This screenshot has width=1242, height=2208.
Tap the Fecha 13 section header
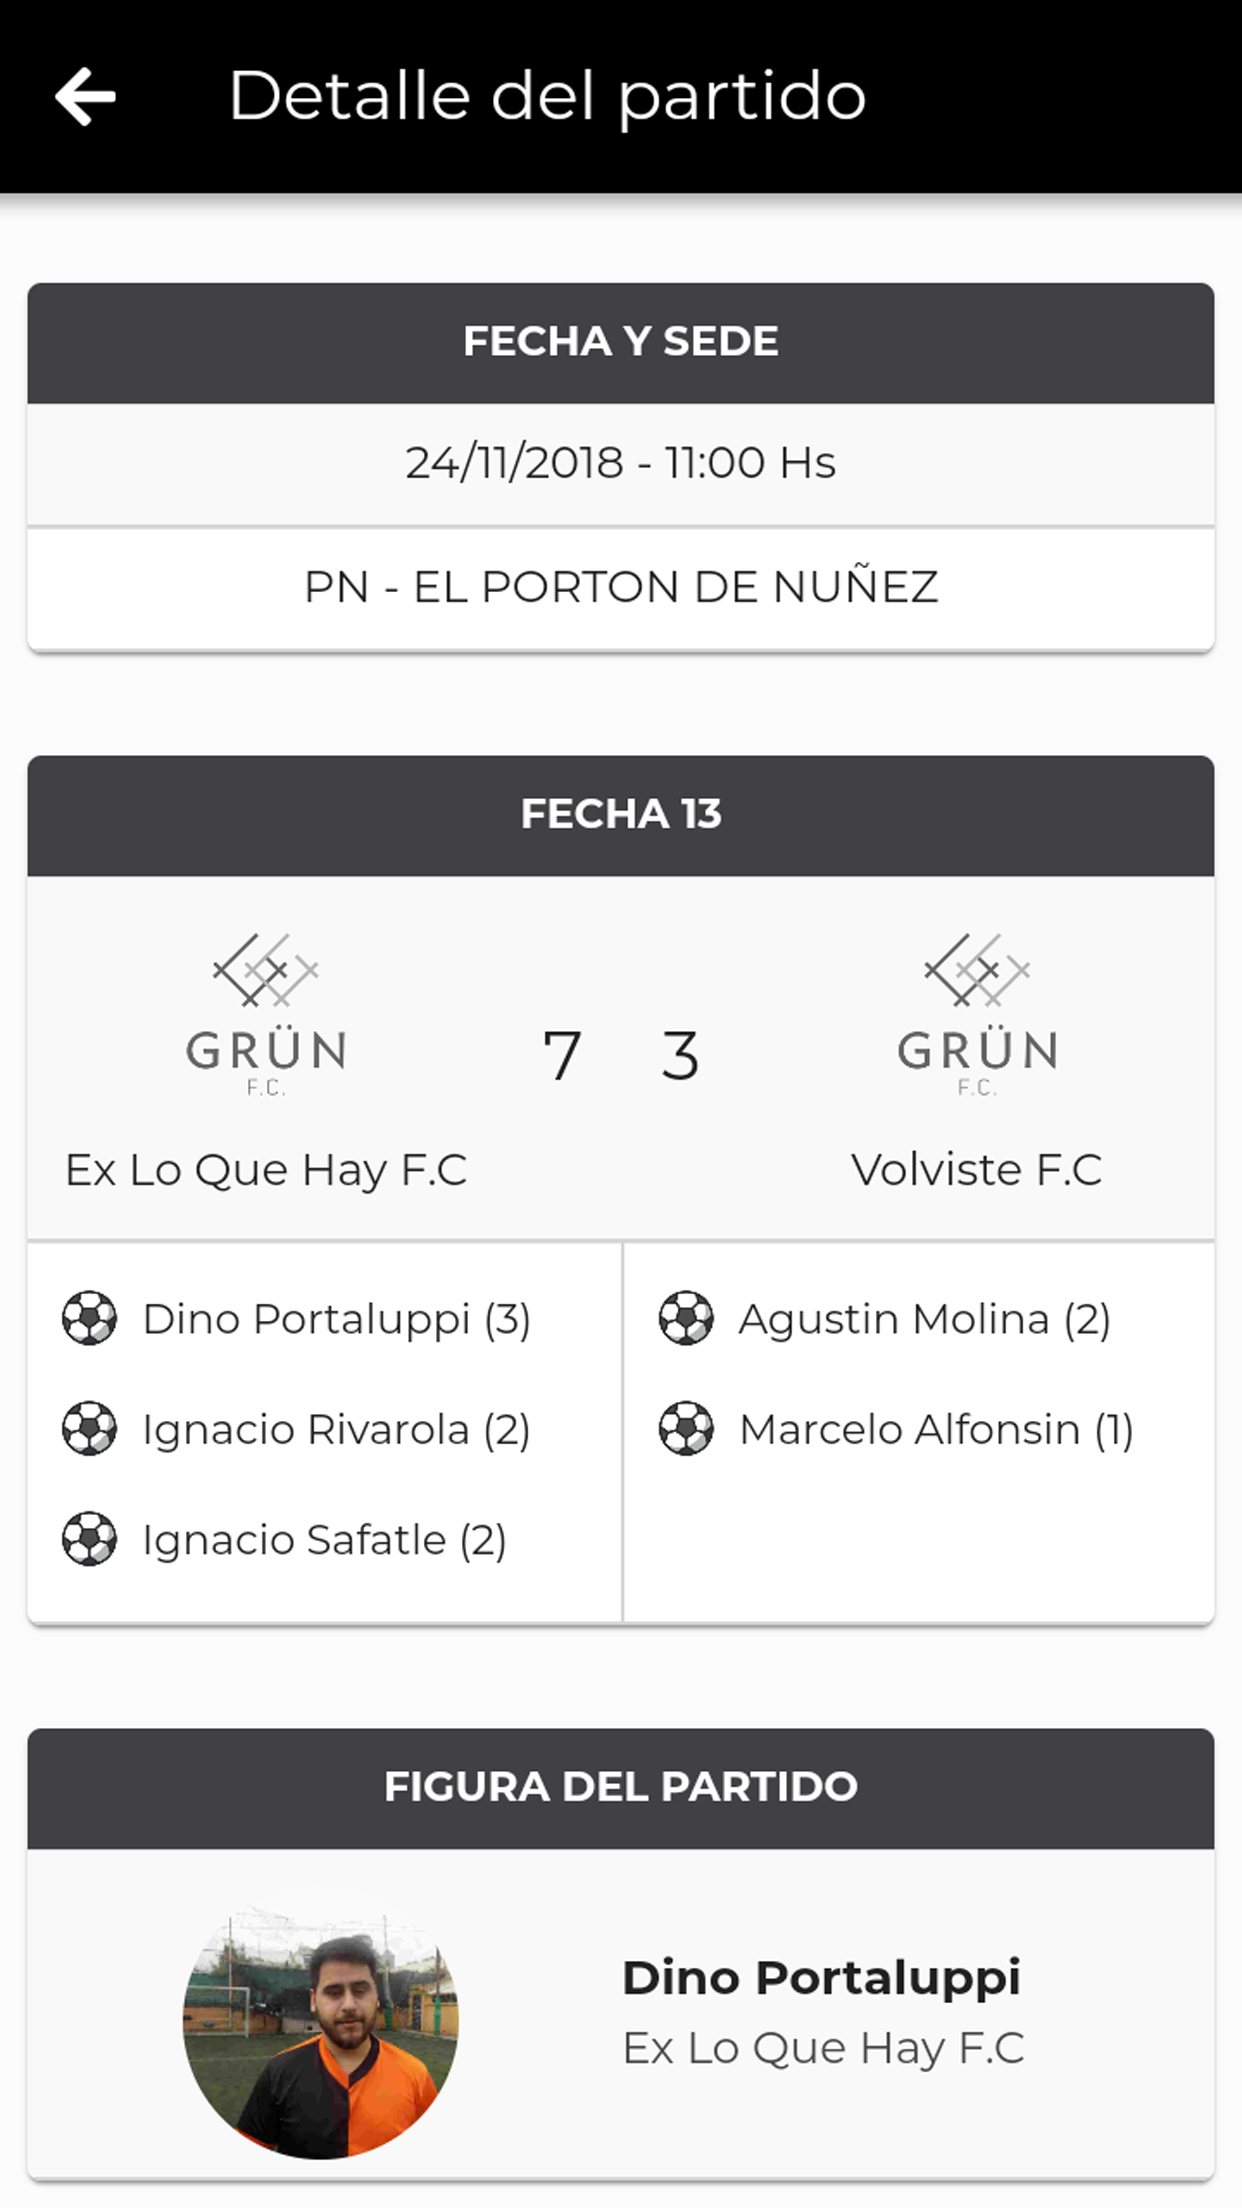621,815
